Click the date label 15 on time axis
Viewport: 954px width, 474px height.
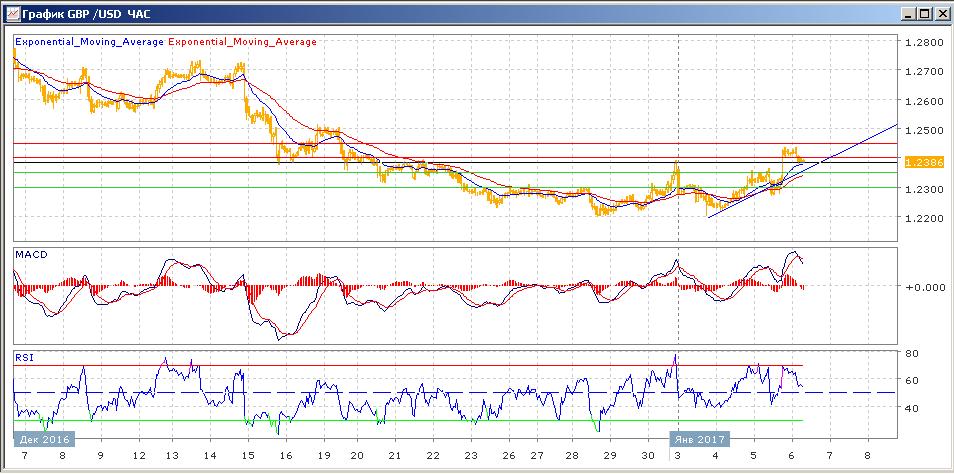pos(246,453)
